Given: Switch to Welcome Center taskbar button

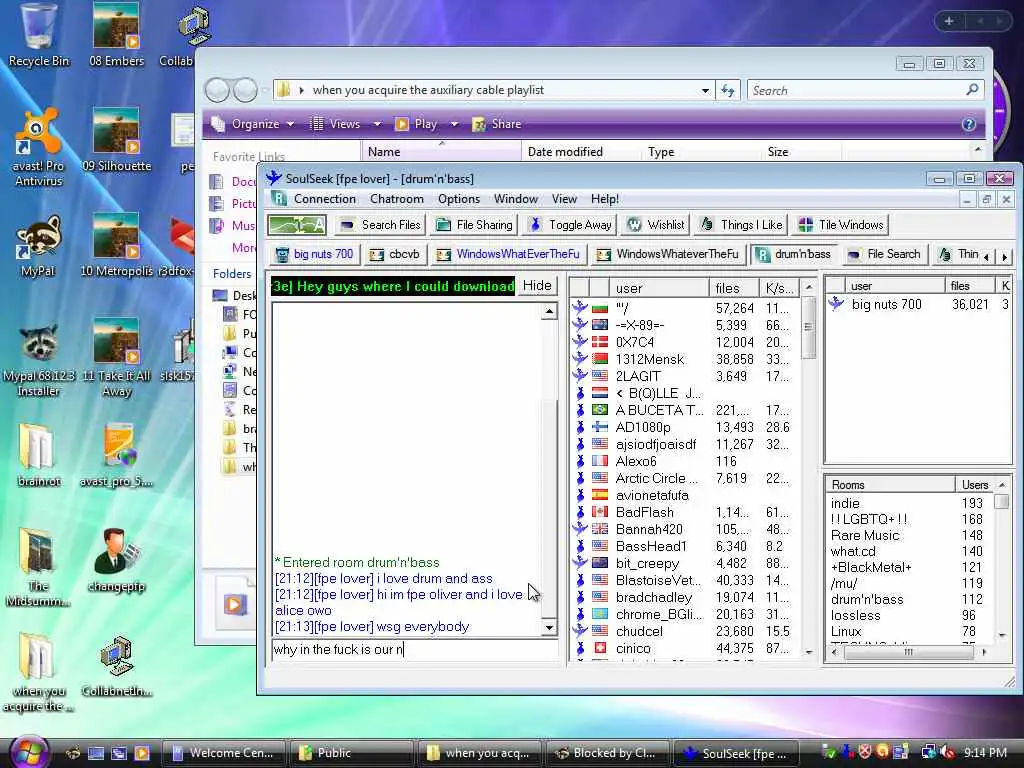Looking at the screenshot, I should [223, 753].
